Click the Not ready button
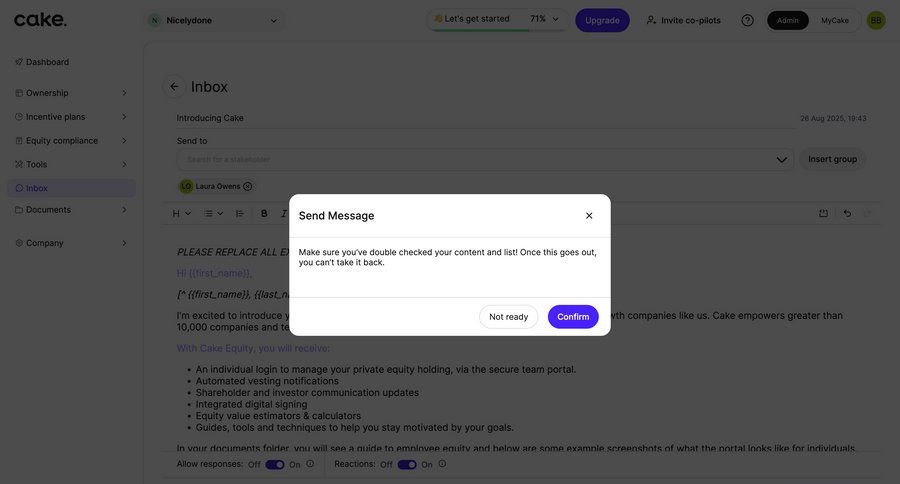The image size is (900, 484). pos(508,317)
